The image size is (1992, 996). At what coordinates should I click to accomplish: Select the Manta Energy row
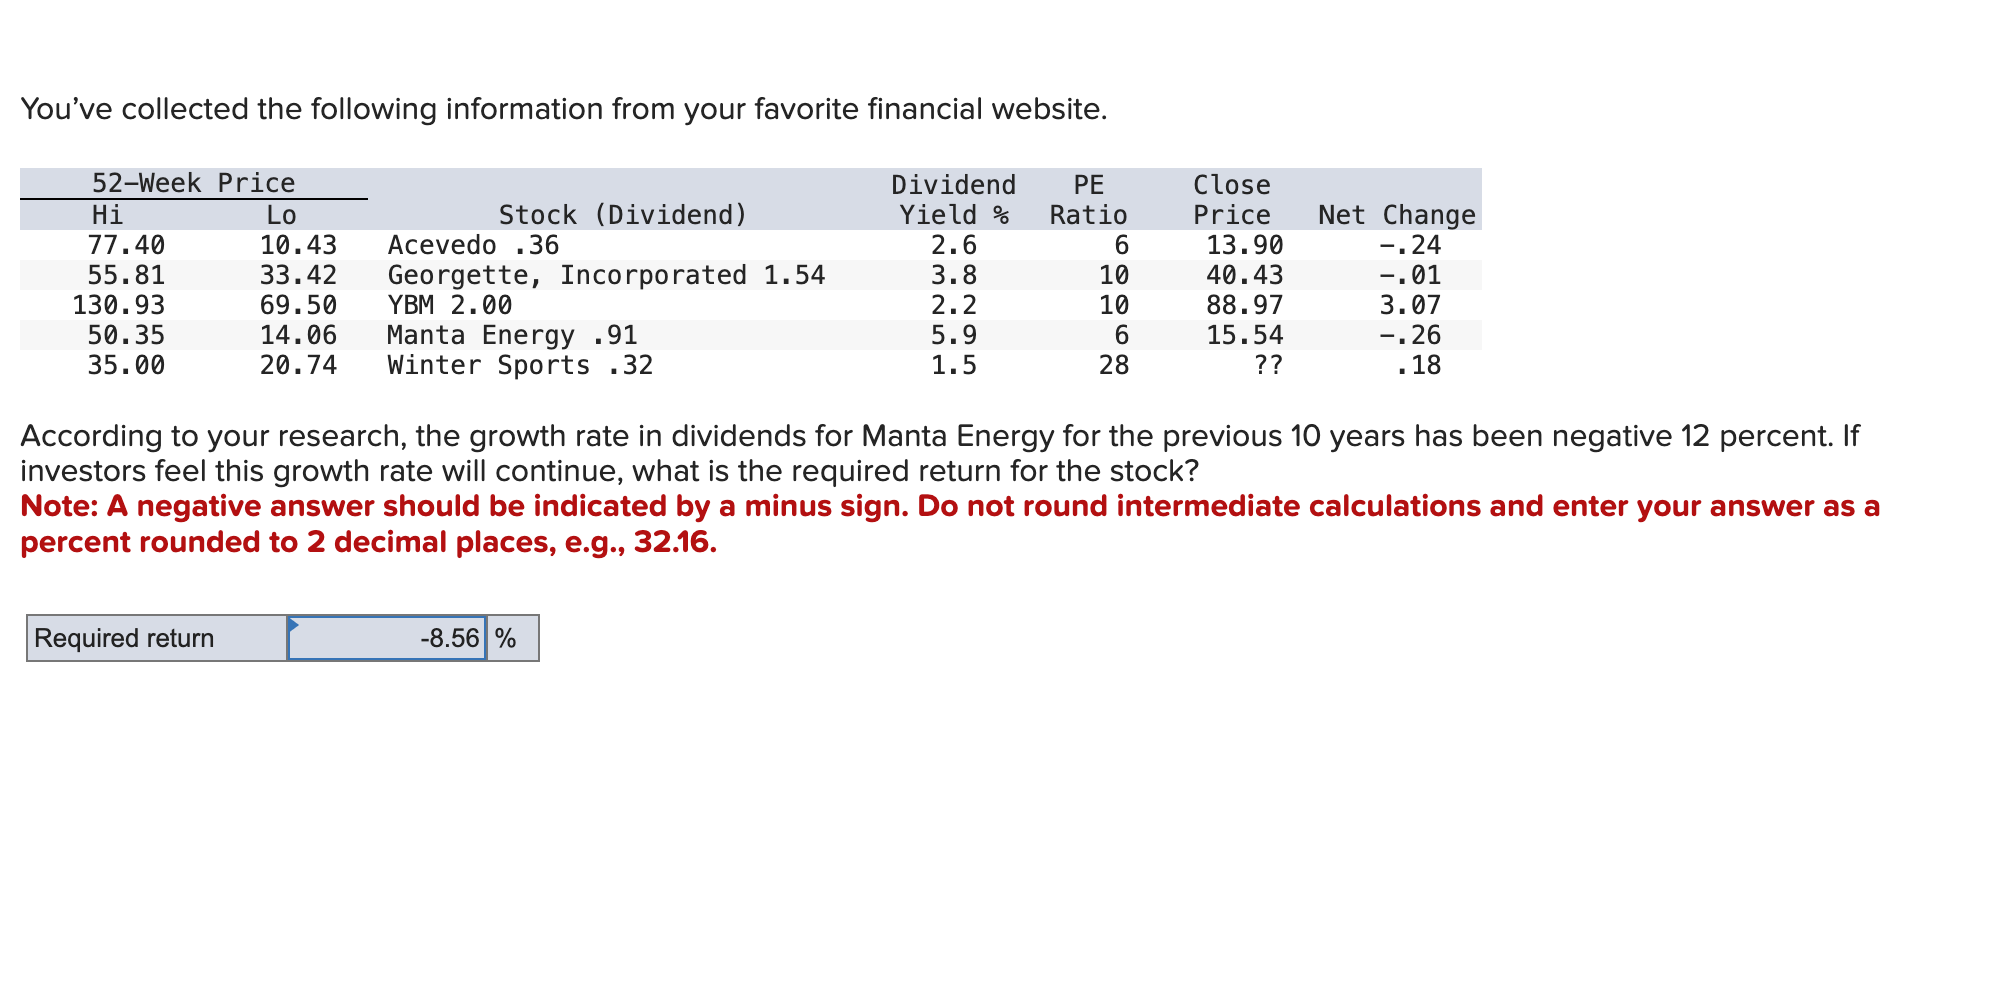click(512, 335)
